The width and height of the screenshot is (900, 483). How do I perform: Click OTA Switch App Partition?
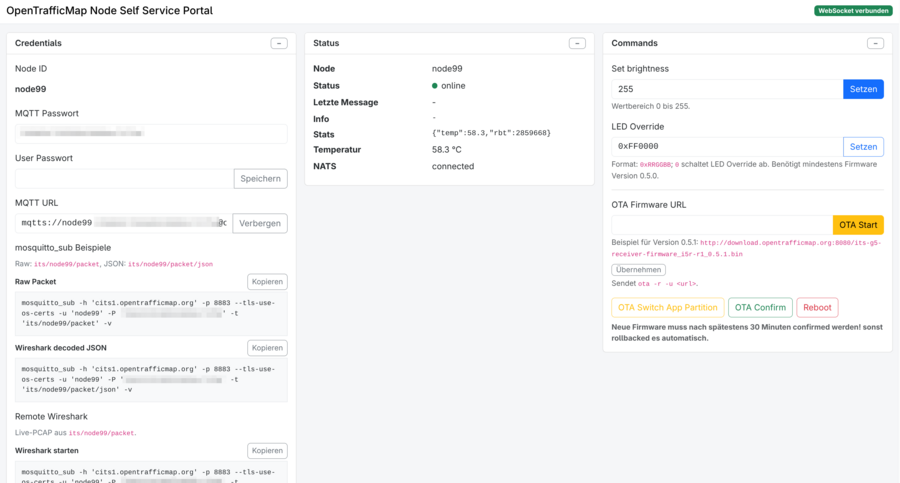668,308
